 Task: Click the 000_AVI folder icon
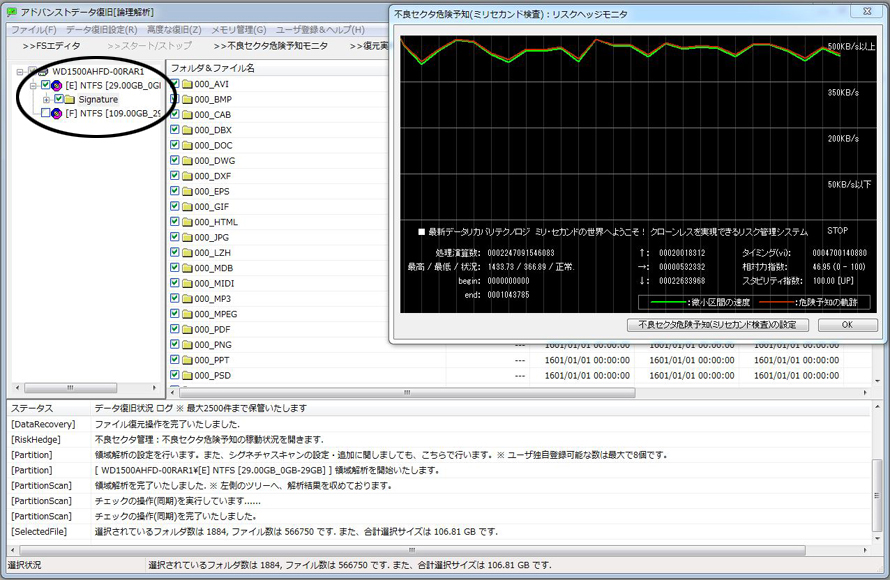click(x=187, y=84)
